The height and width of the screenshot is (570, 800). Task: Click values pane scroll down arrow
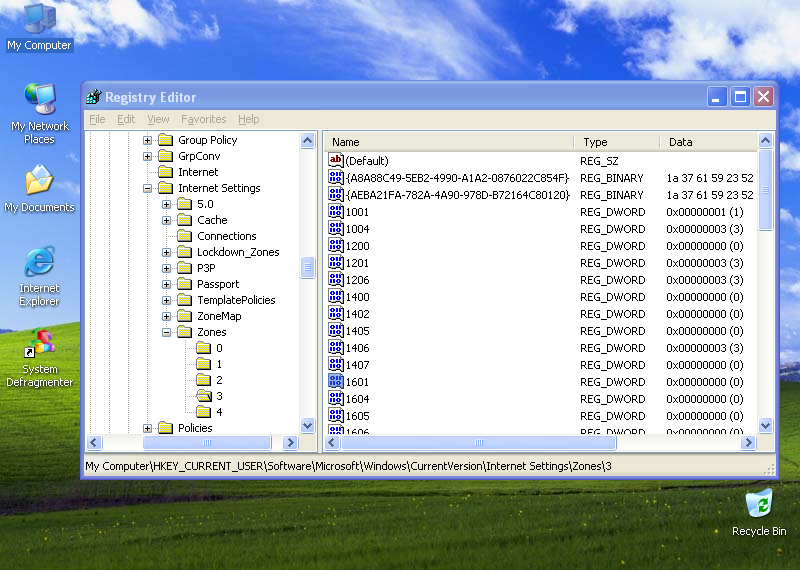(x=765, y=426)
